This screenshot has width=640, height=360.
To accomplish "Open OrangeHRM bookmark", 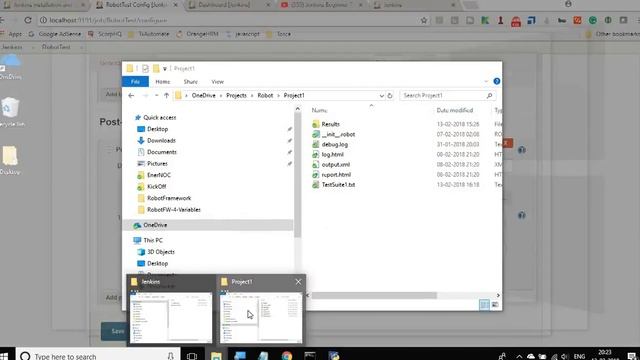I will click(x=198, y=34).
